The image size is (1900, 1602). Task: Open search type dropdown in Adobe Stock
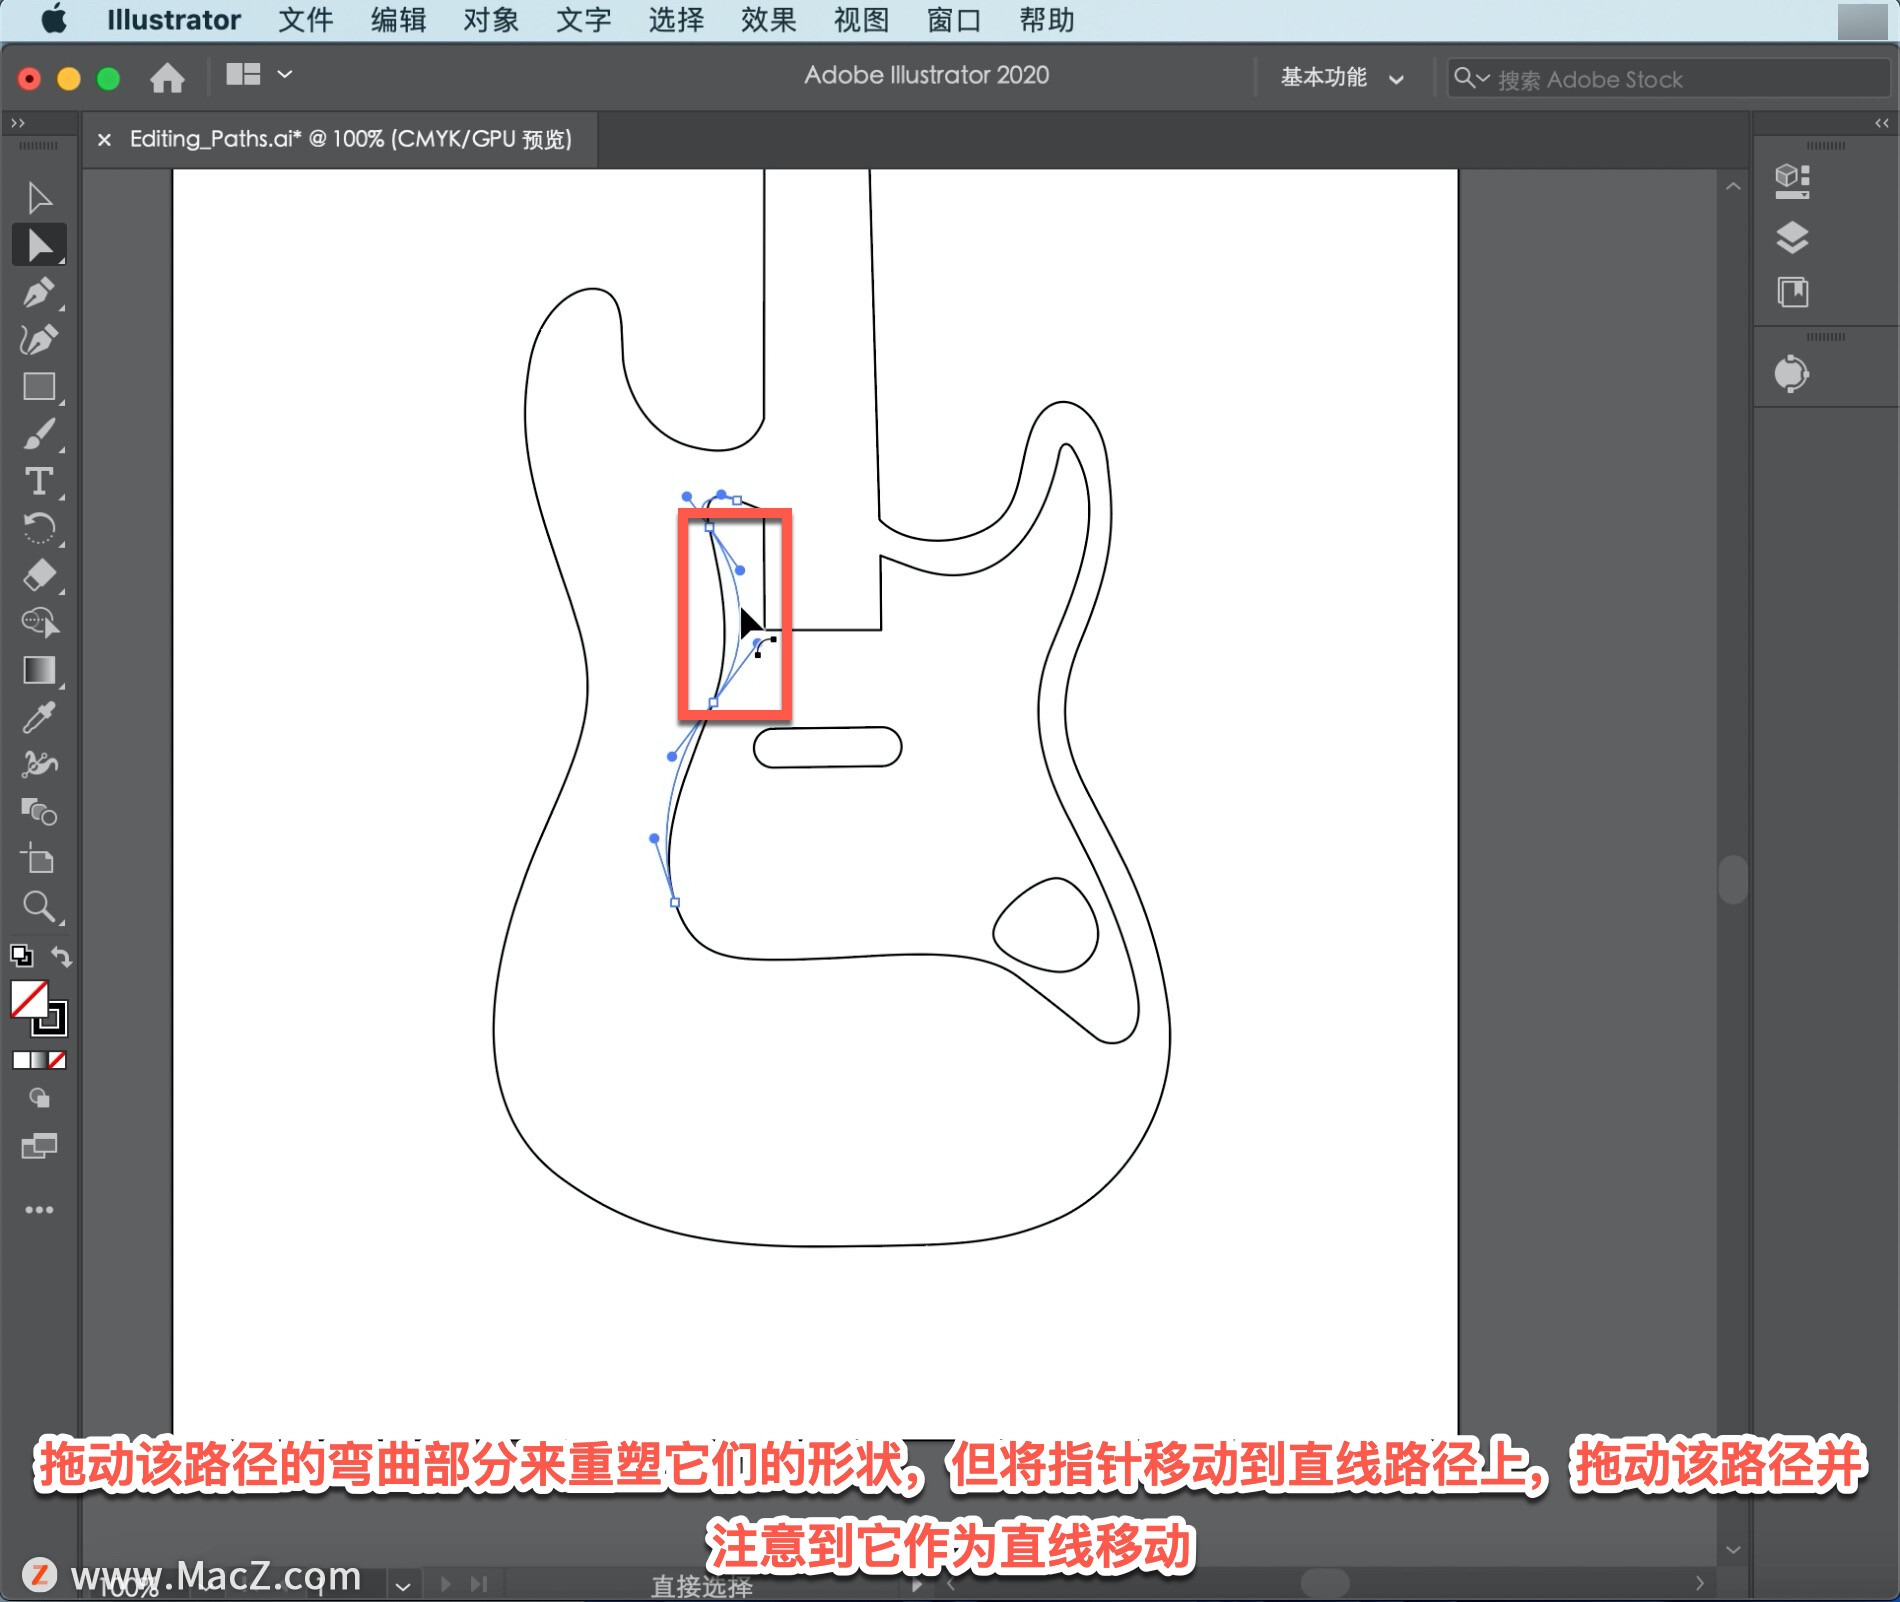point(1471,78)
